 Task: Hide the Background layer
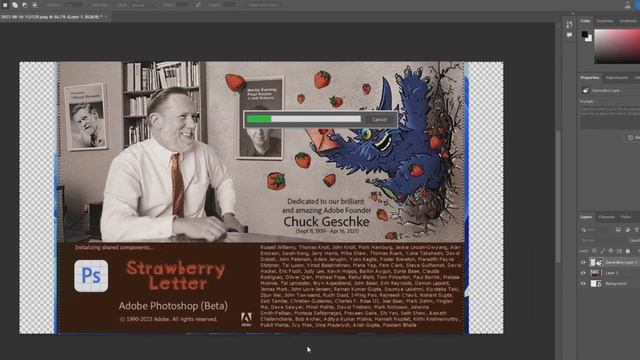point(583,284)
